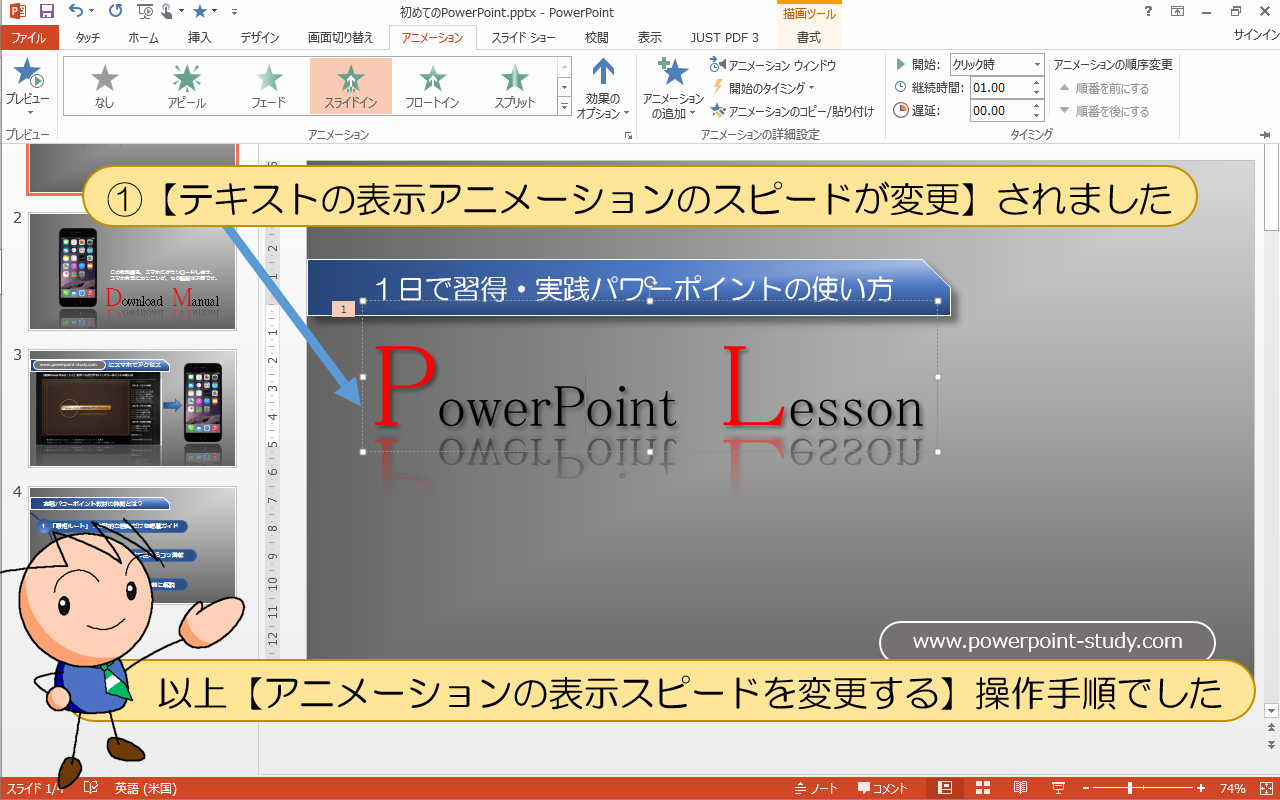Screen dimensions: 1280x800
Task: Click the 遅延 delay field
Action: (1000, 110)
